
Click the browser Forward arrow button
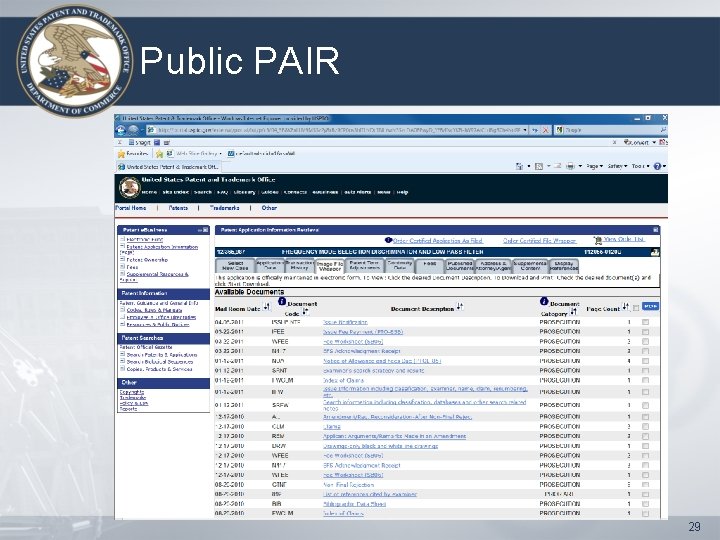pos(133,130)
